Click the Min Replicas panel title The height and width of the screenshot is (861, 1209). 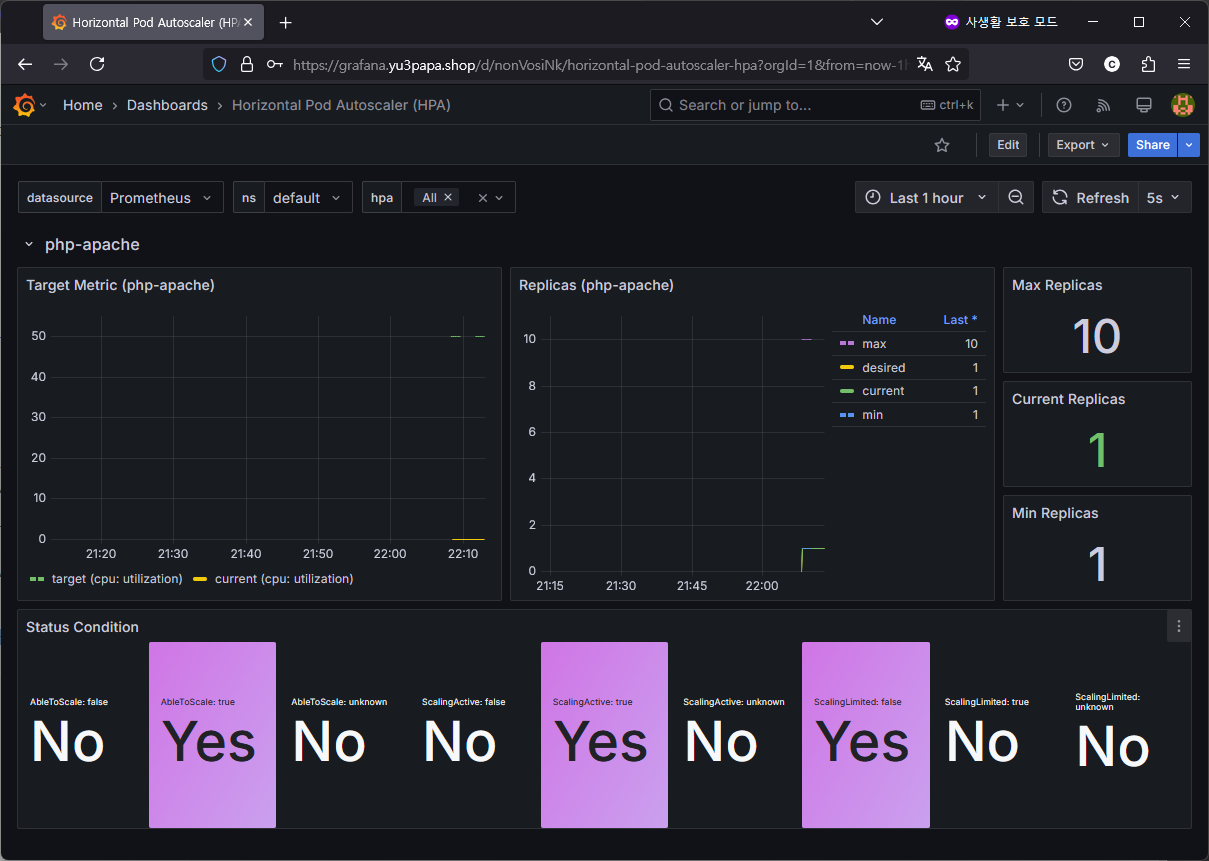coord(1055,513)
